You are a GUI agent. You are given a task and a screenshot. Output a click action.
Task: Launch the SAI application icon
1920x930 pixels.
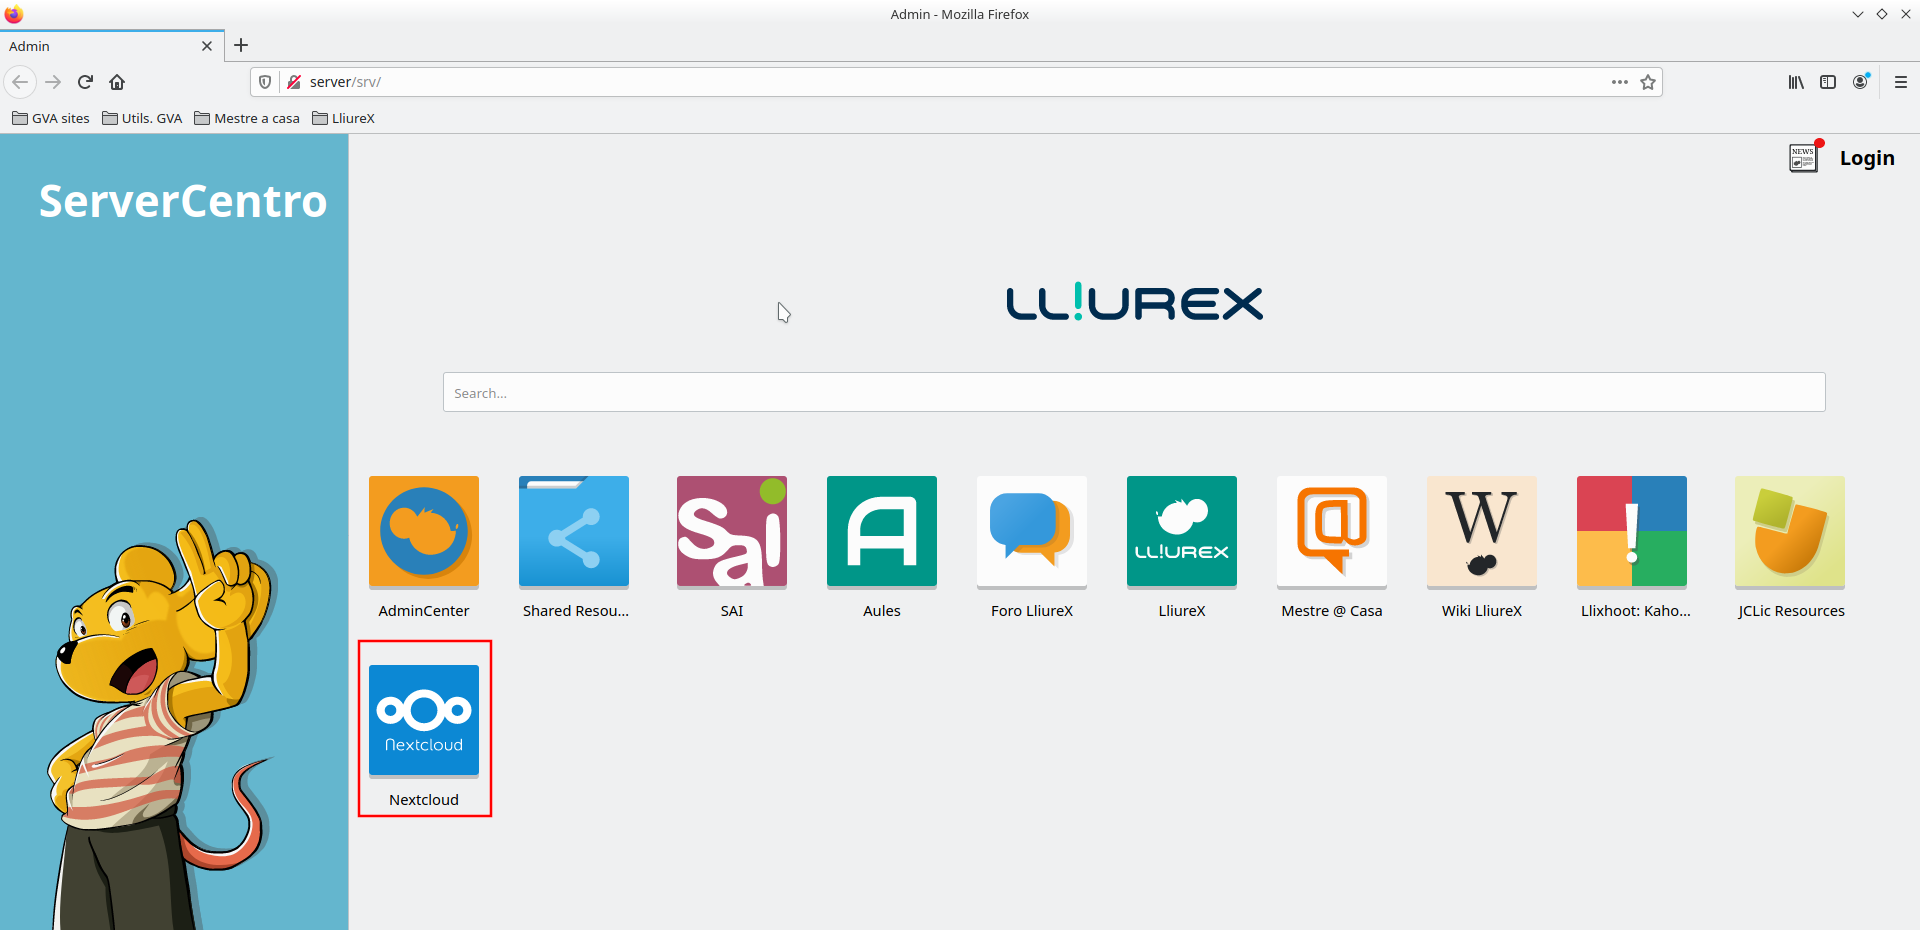pos(731,531)
